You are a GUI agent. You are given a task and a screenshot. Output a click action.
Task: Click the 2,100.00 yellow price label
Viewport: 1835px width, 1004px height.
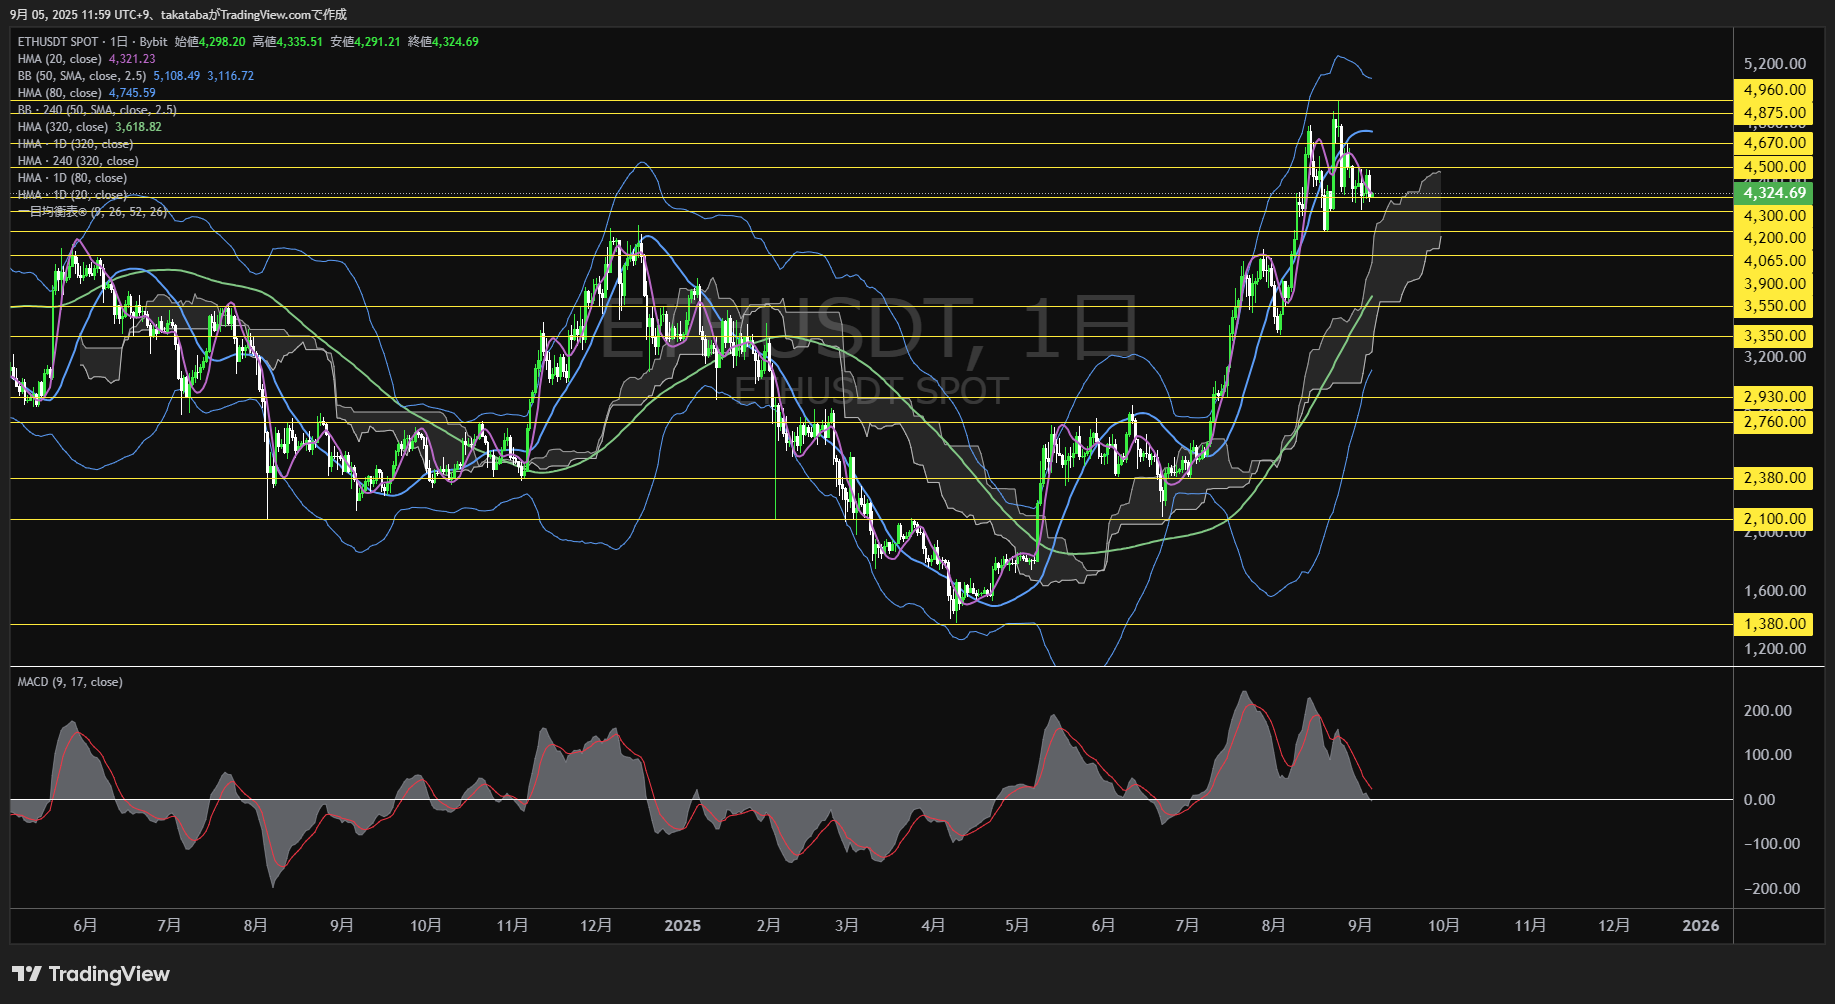(1775, 519)
